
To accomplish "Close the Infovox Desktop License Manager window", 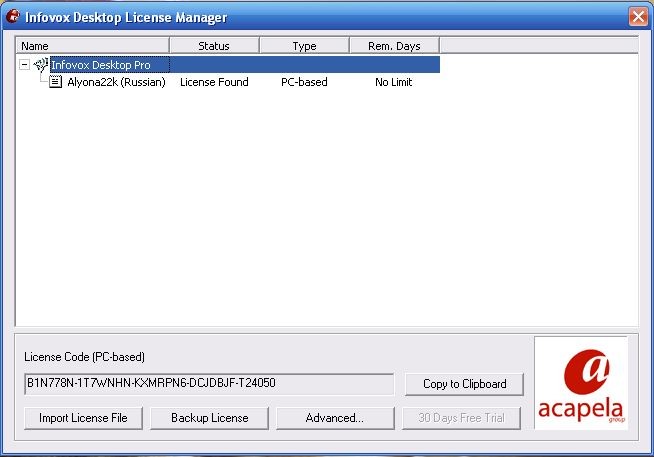I will point(638,17).
